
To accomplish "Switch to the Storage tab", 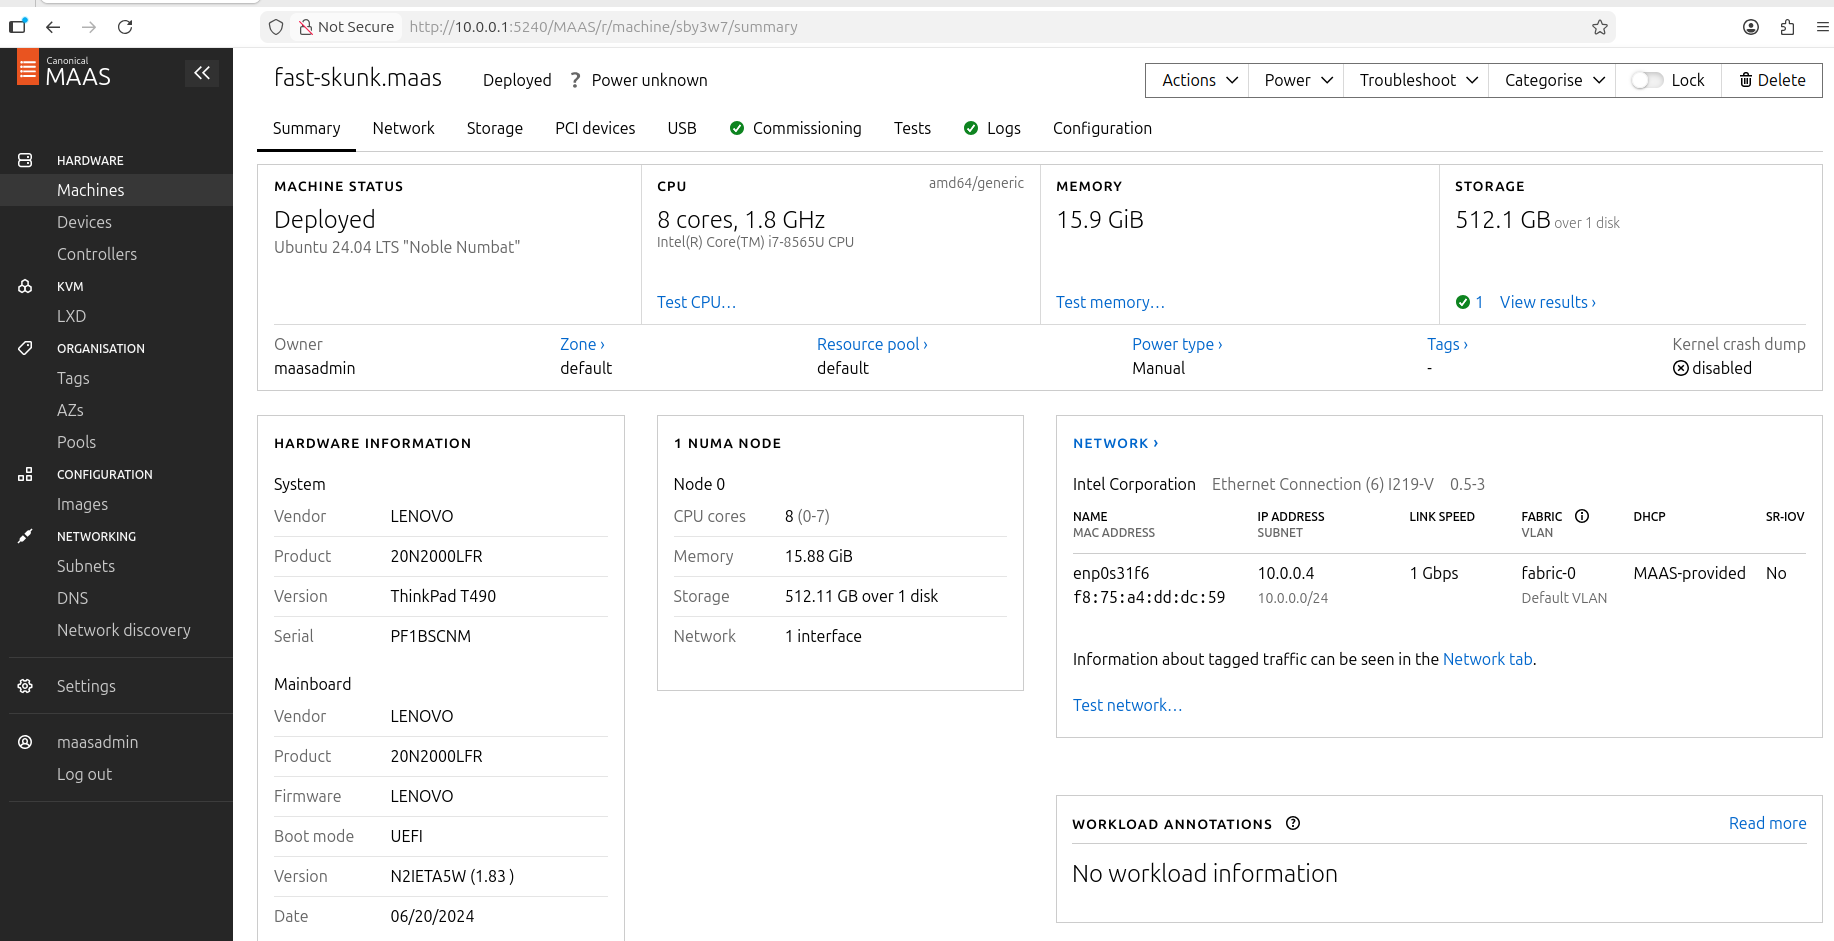I will [494, 128].
